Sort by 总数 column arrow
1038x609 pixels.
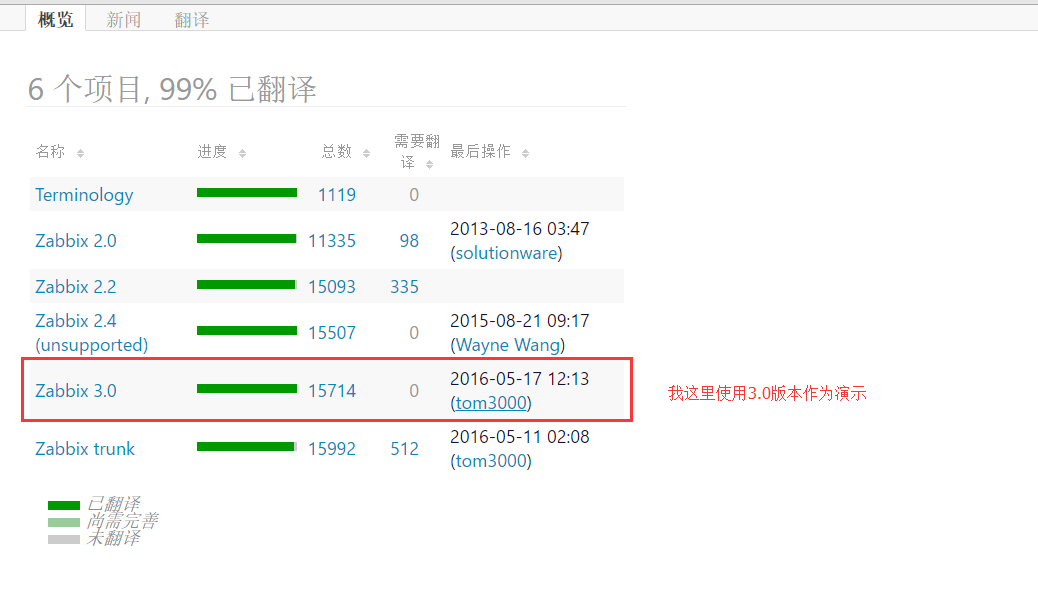coord(366,154)
